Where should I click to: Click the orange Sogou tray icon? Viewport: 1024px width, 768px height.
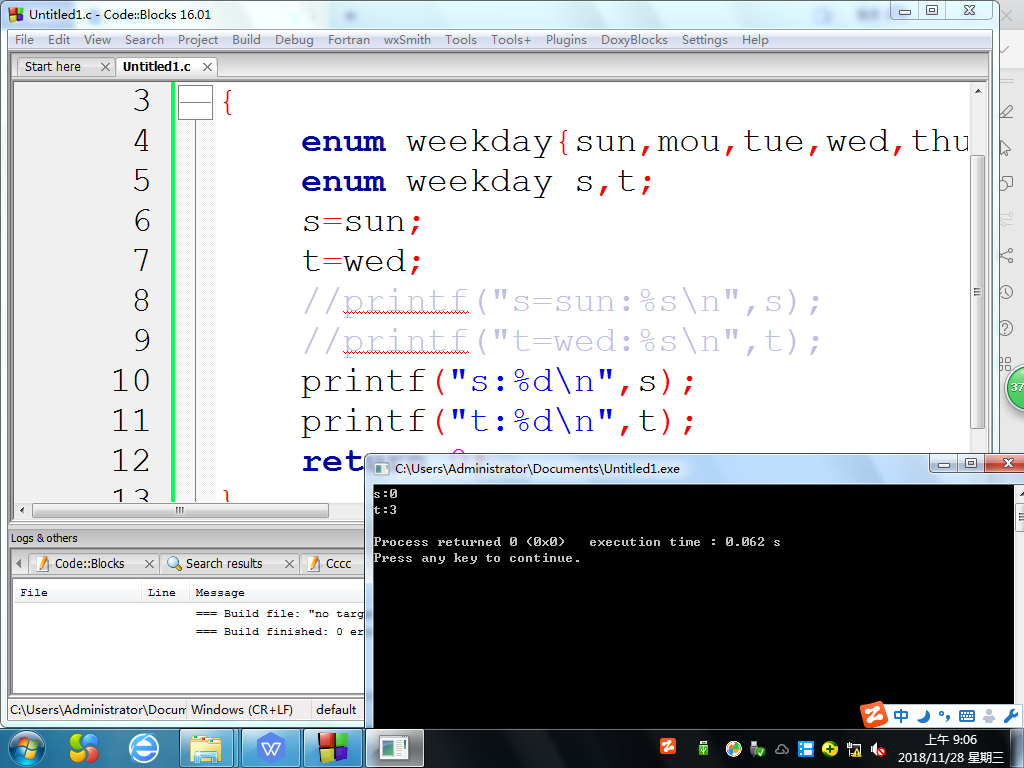(668, 746)
